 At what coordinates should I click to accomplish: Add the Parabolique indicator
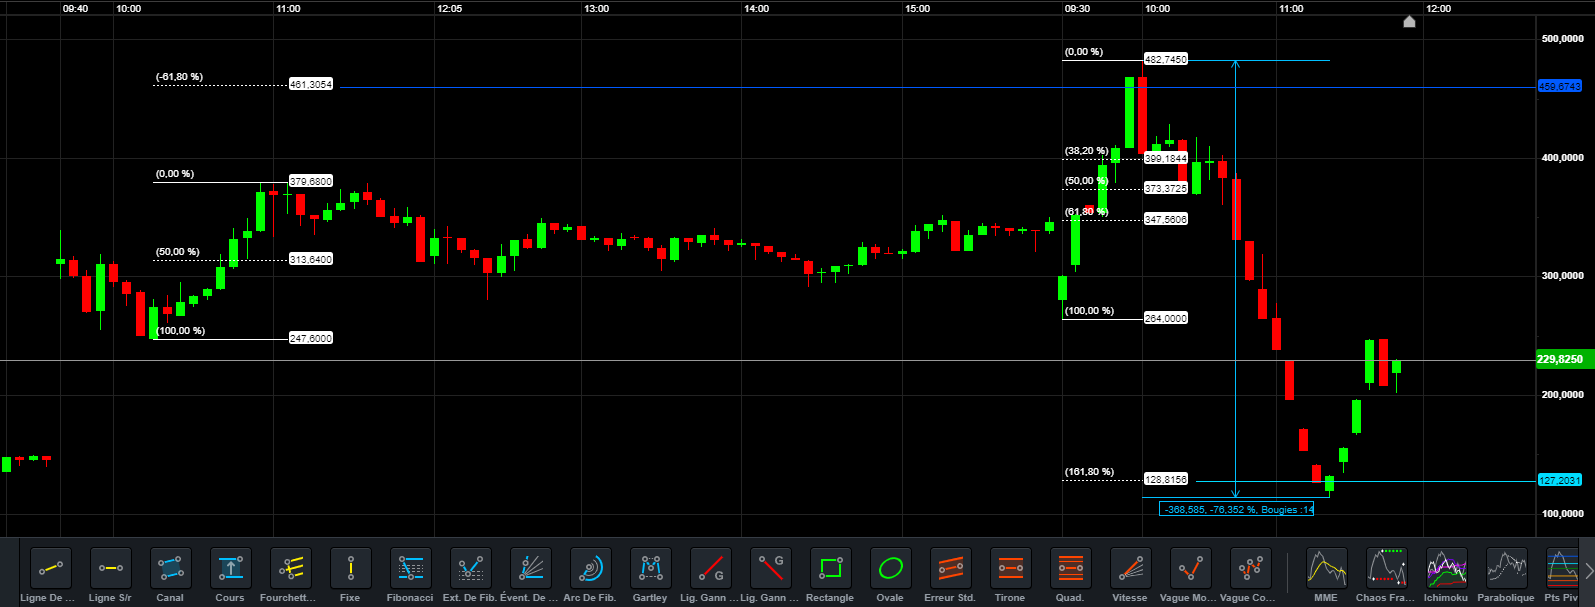[x=1507, y=568]
